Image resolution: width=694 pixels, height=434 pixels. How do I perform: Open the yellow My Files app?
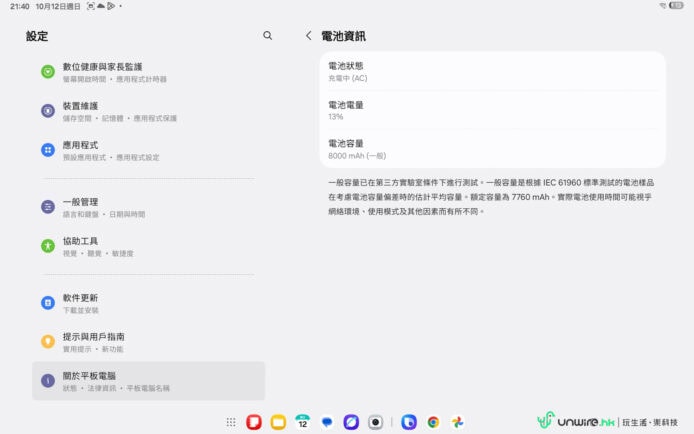(278, 423)
